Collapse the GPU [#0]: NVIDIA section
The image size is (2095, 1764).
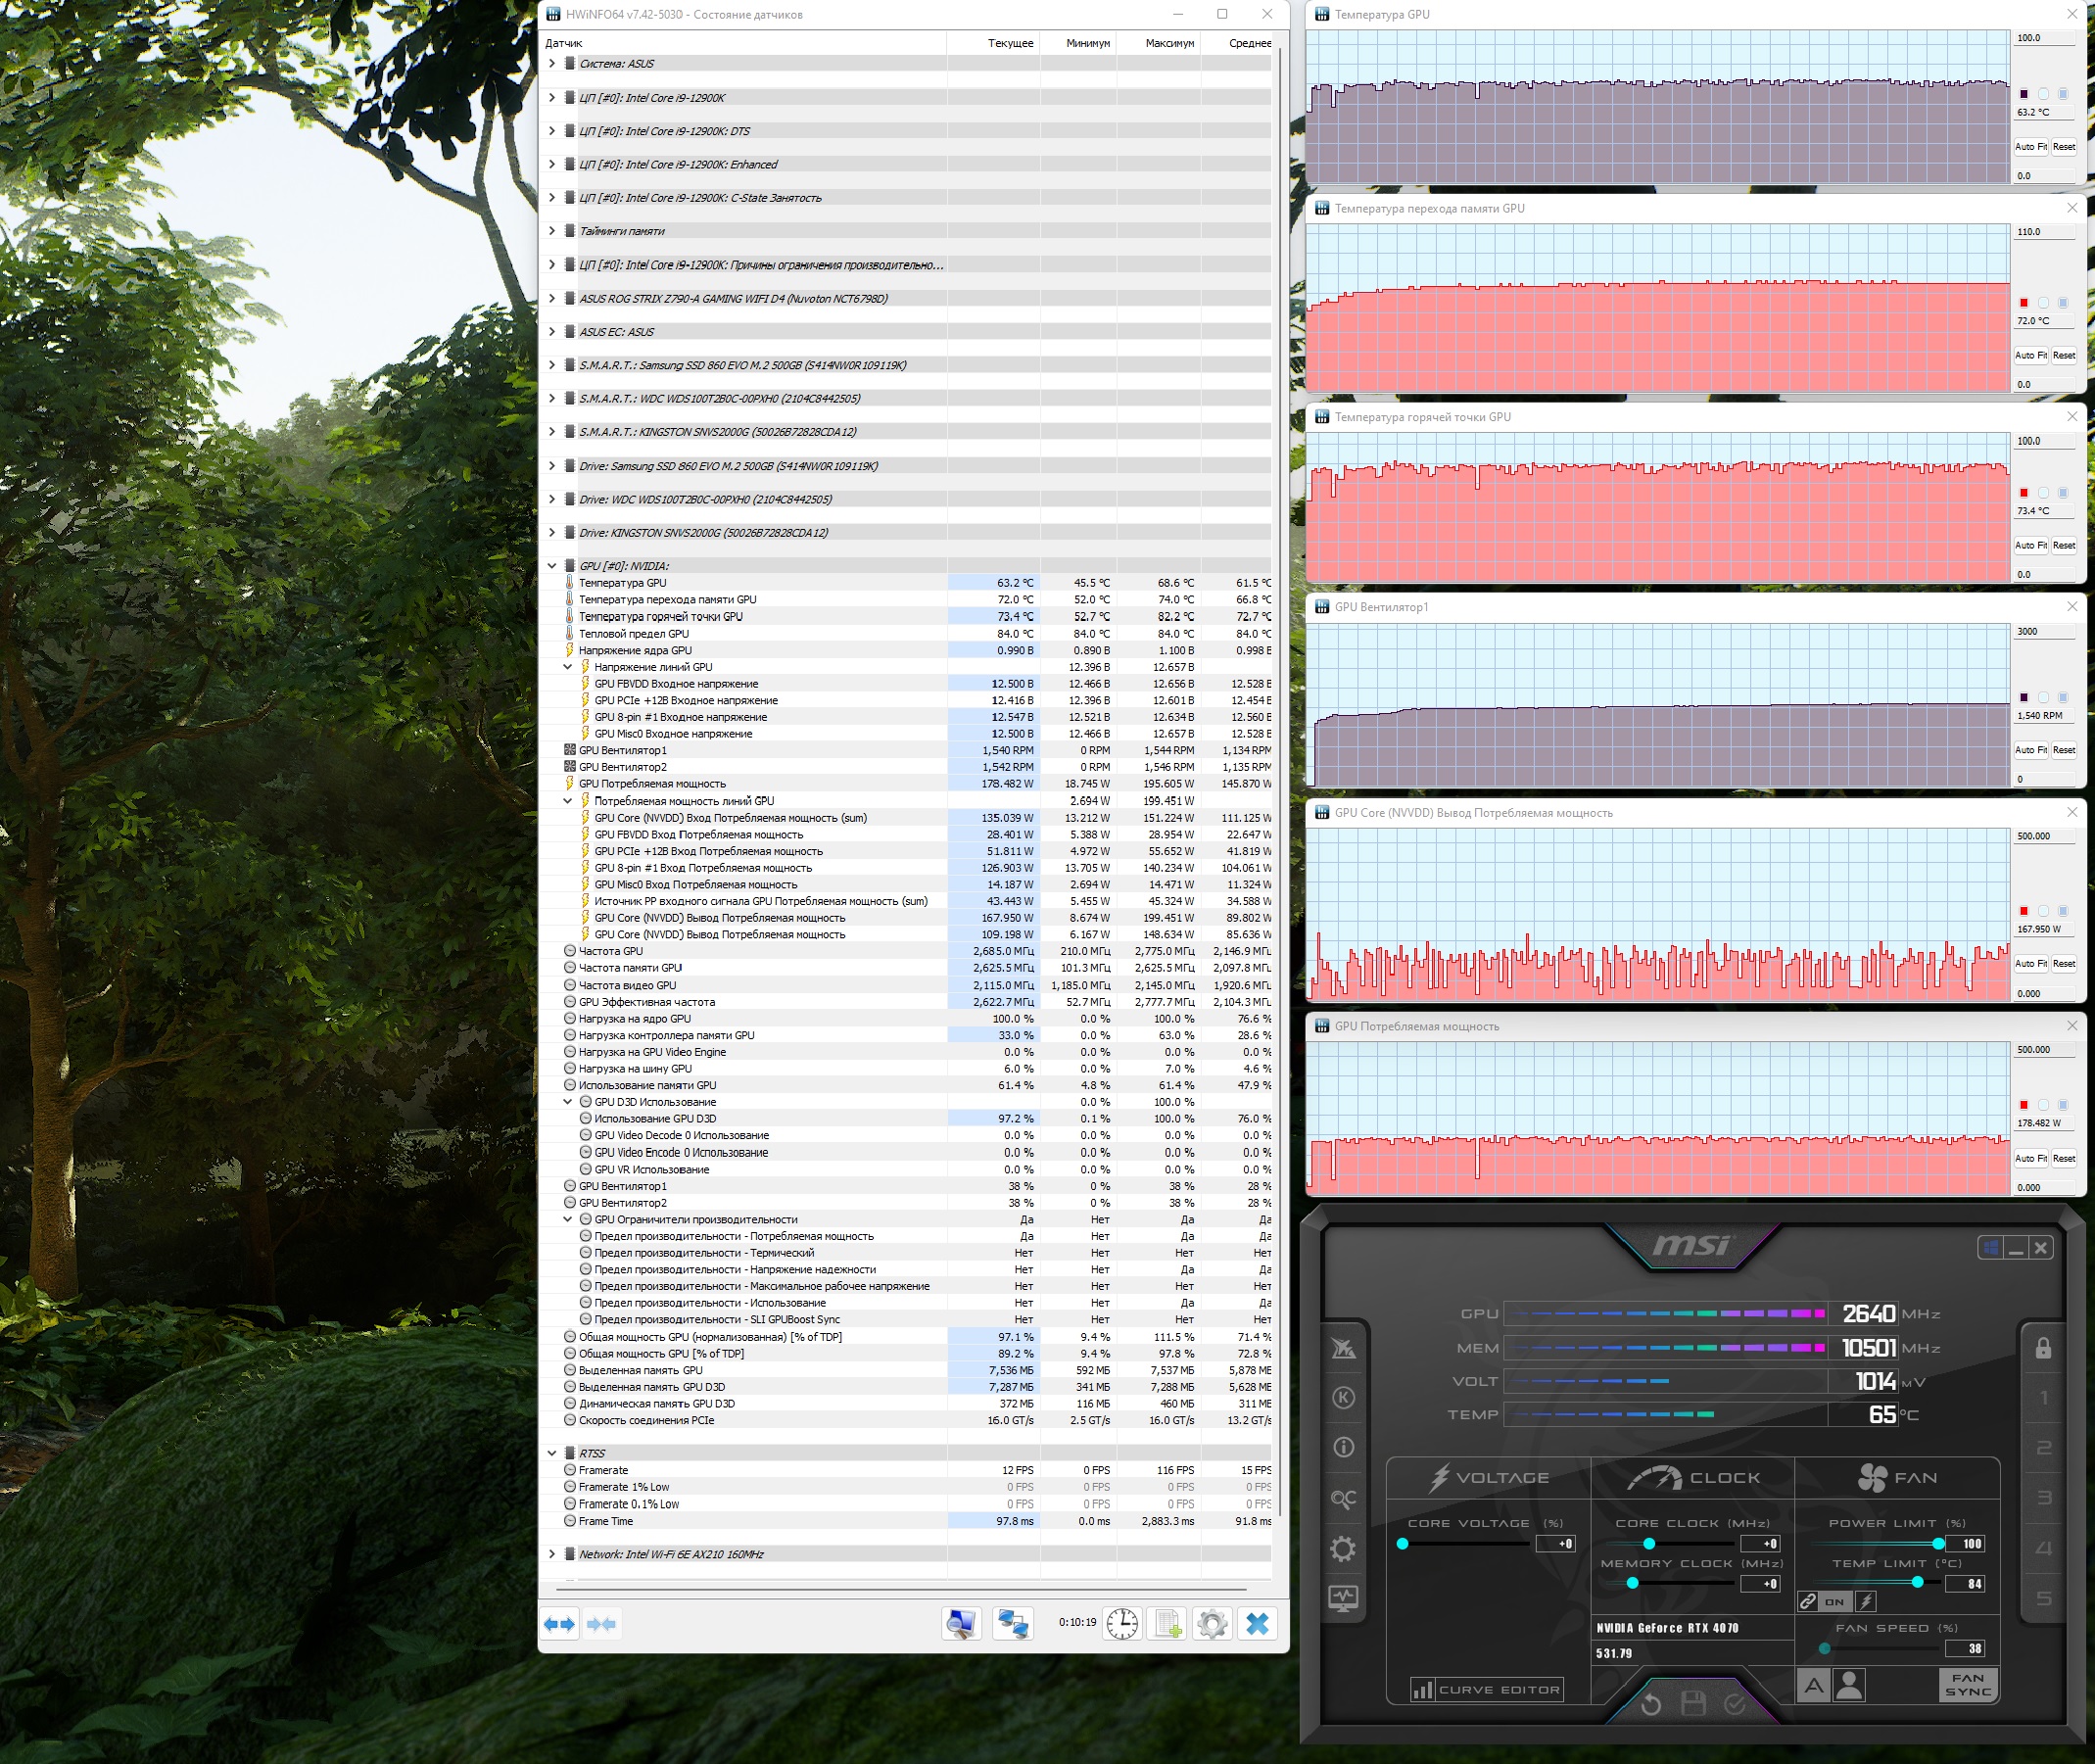551,566
